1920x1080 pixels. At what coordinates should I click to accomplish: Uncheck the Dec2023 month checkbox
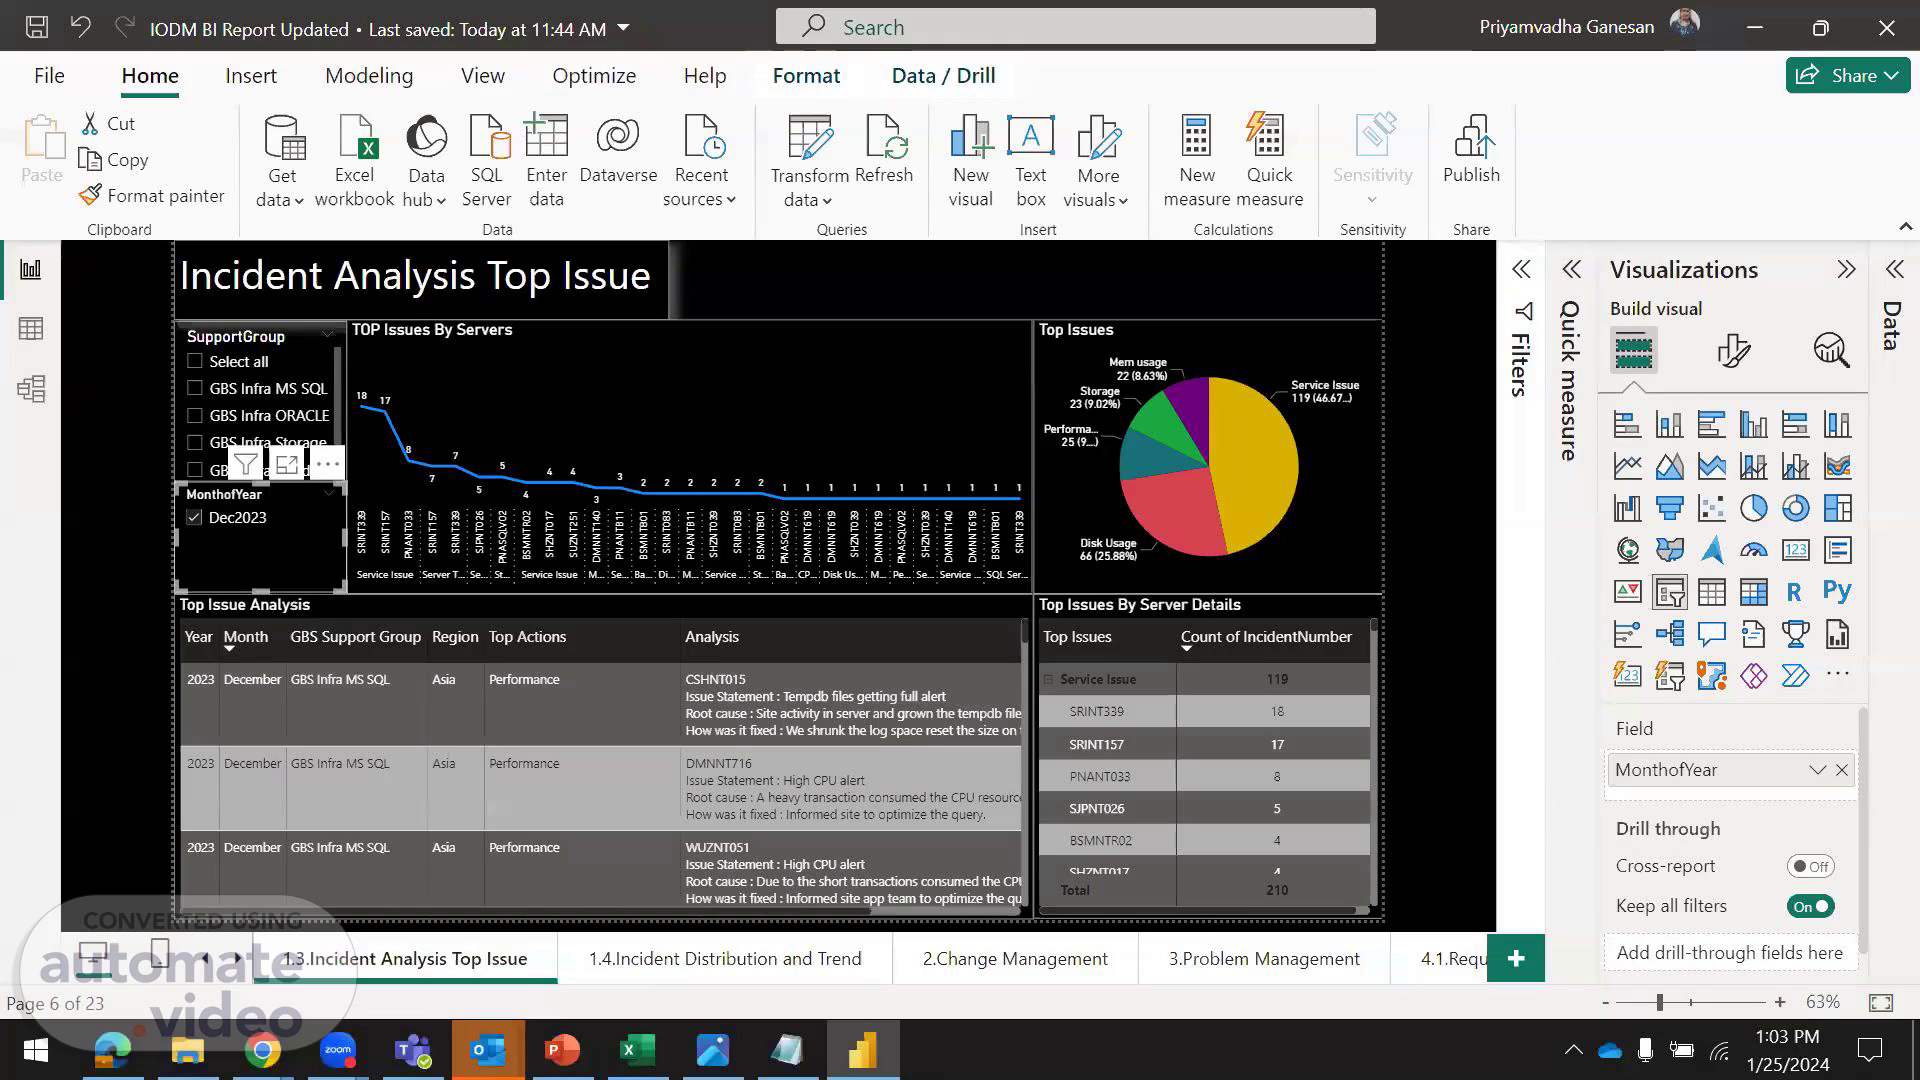pyautogui.click(x=195, y=517)
